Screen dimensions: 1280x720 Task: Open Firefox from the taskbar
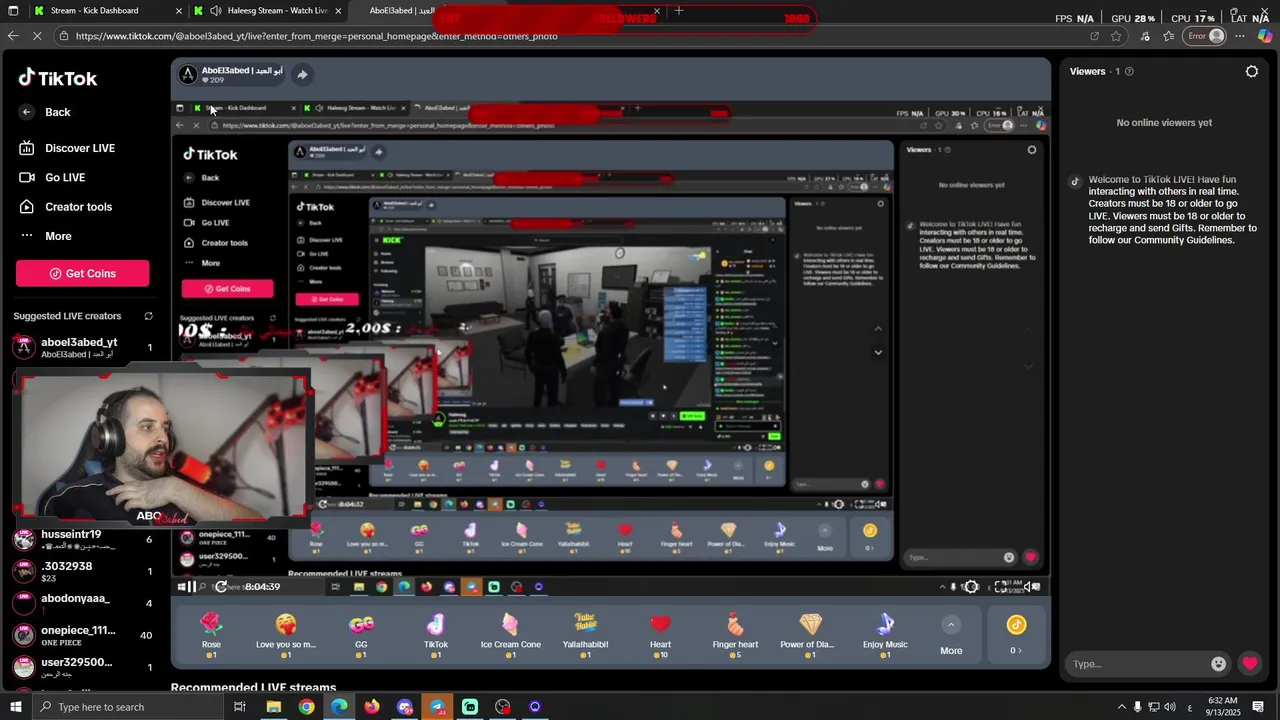[372, 707]
